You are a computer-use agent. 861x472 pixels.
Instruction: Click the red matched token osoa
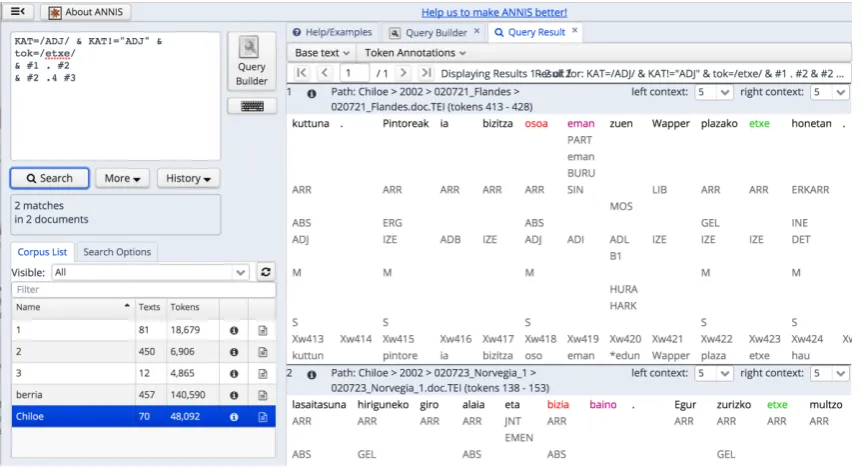(536, 123)
